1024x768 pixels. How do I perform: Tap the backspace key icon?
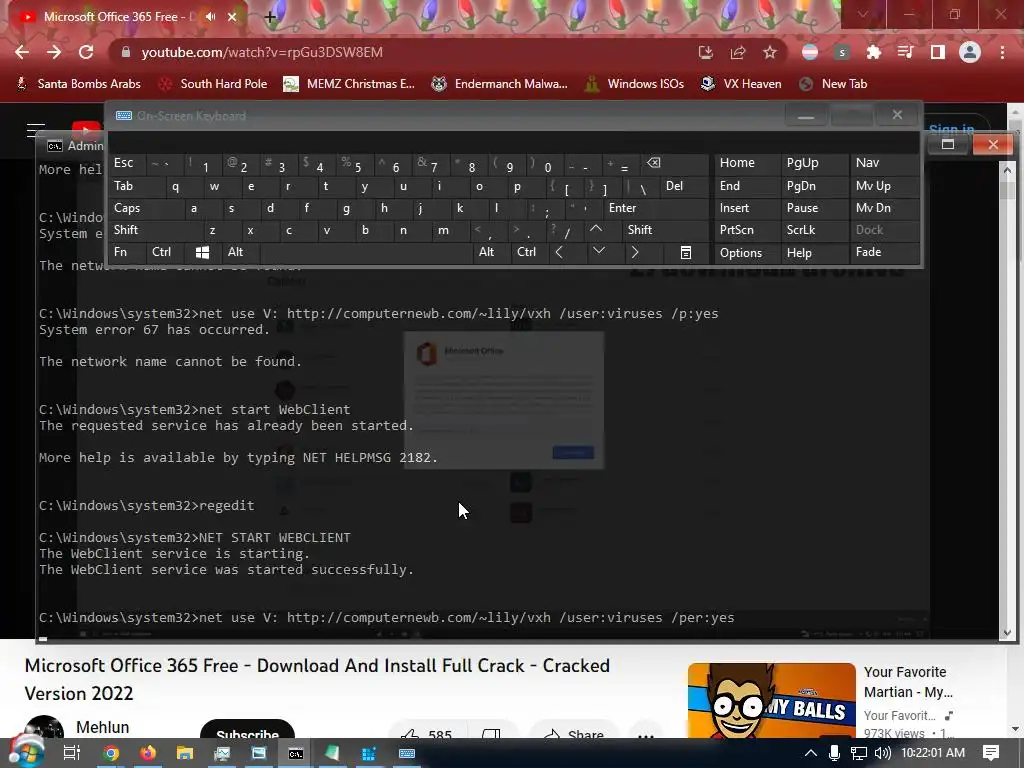pyautogui.click(x=675, y=163)
